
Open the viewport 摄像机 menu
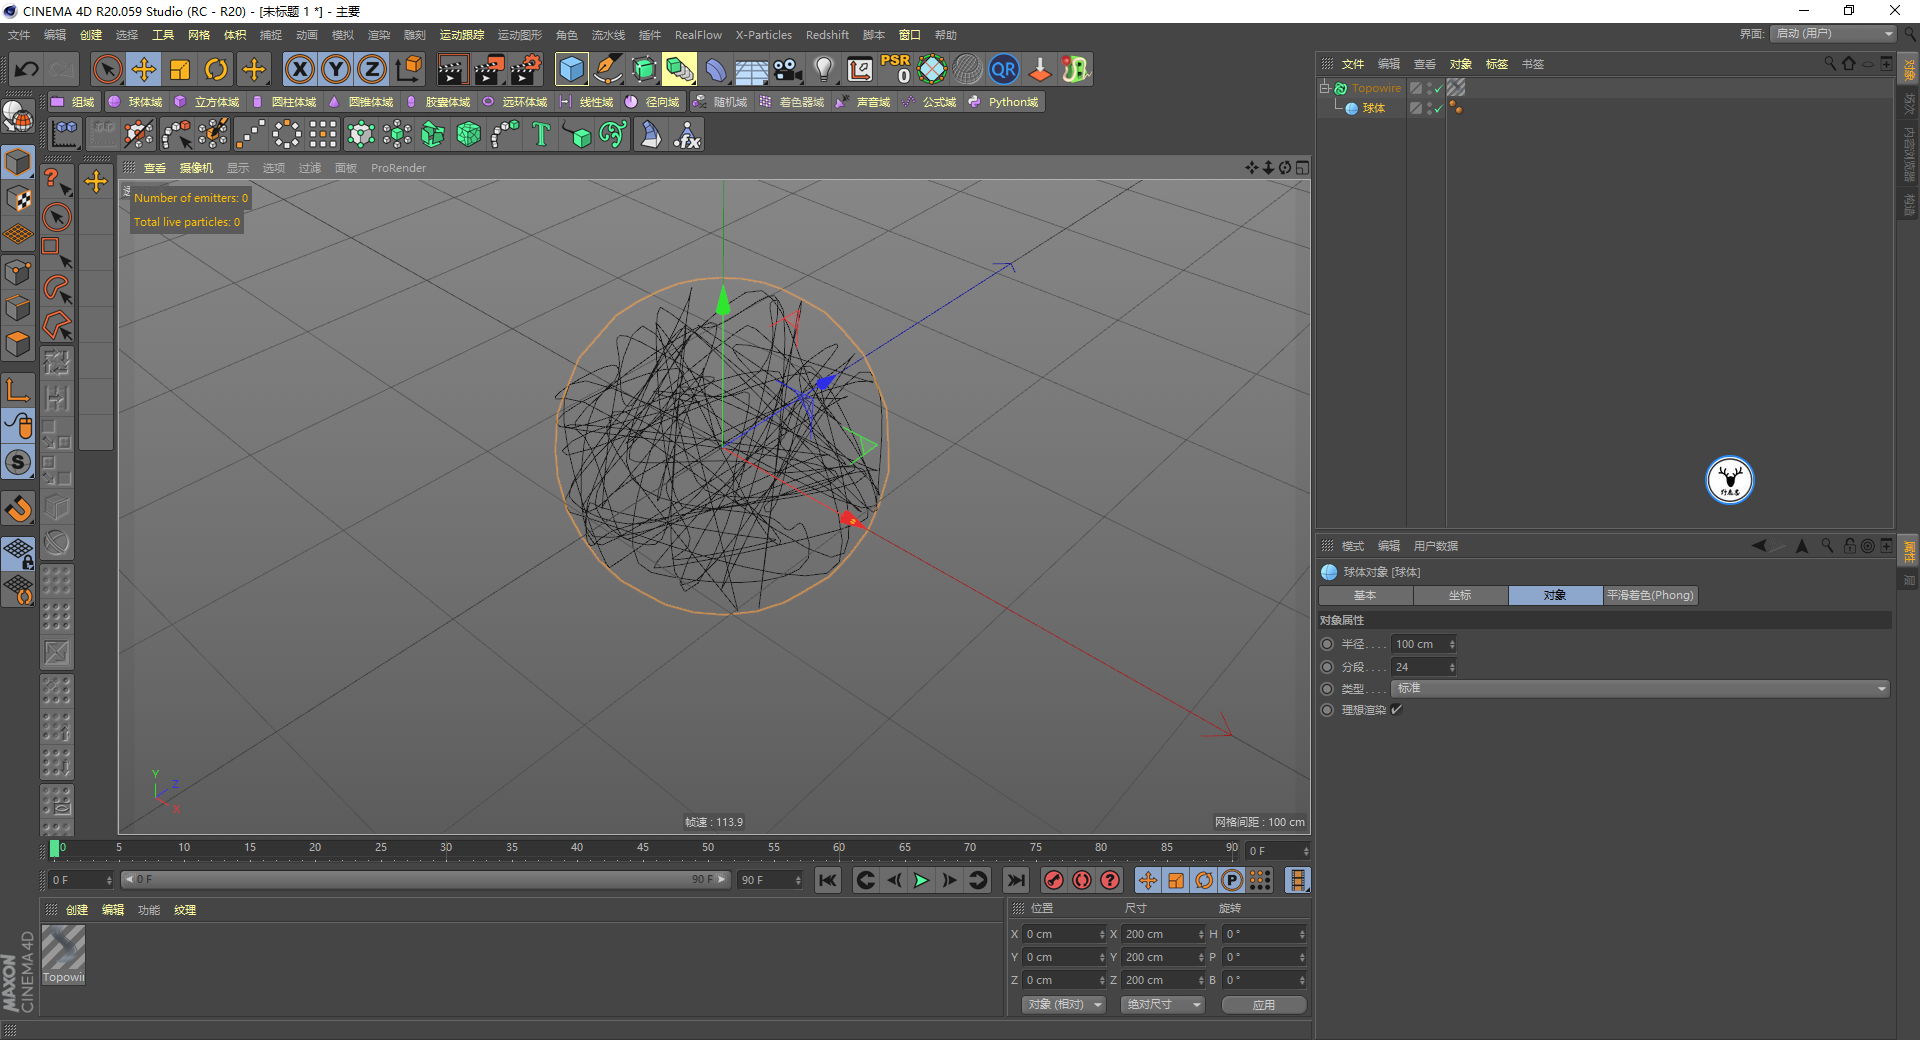[x=196, y=168]
